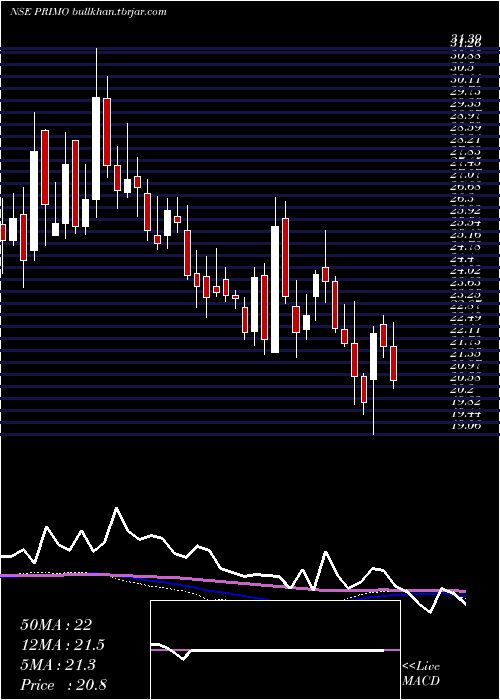Screen dimensions: 500x700
Task: Click the 22.11 price axis label
Action: coord(466,330)
